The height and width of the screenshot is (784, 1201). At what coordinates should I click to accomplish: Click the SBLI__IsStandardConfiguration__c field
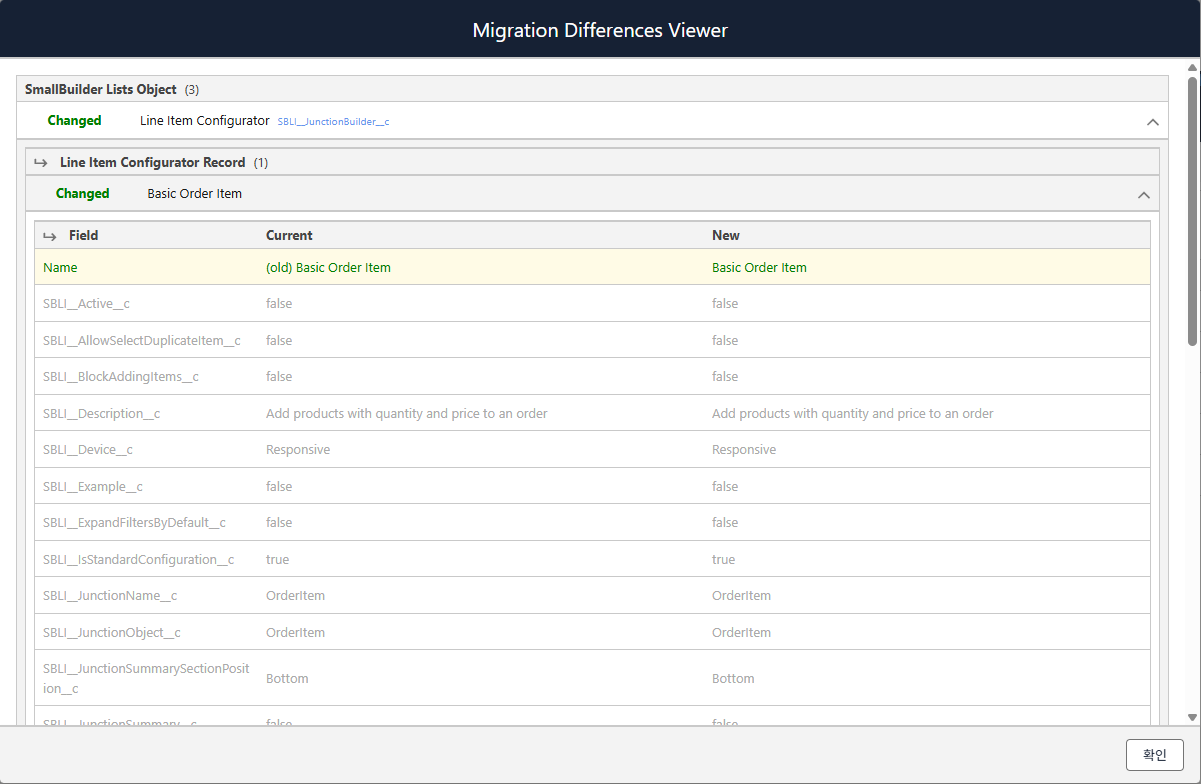(x=138, y=560)
